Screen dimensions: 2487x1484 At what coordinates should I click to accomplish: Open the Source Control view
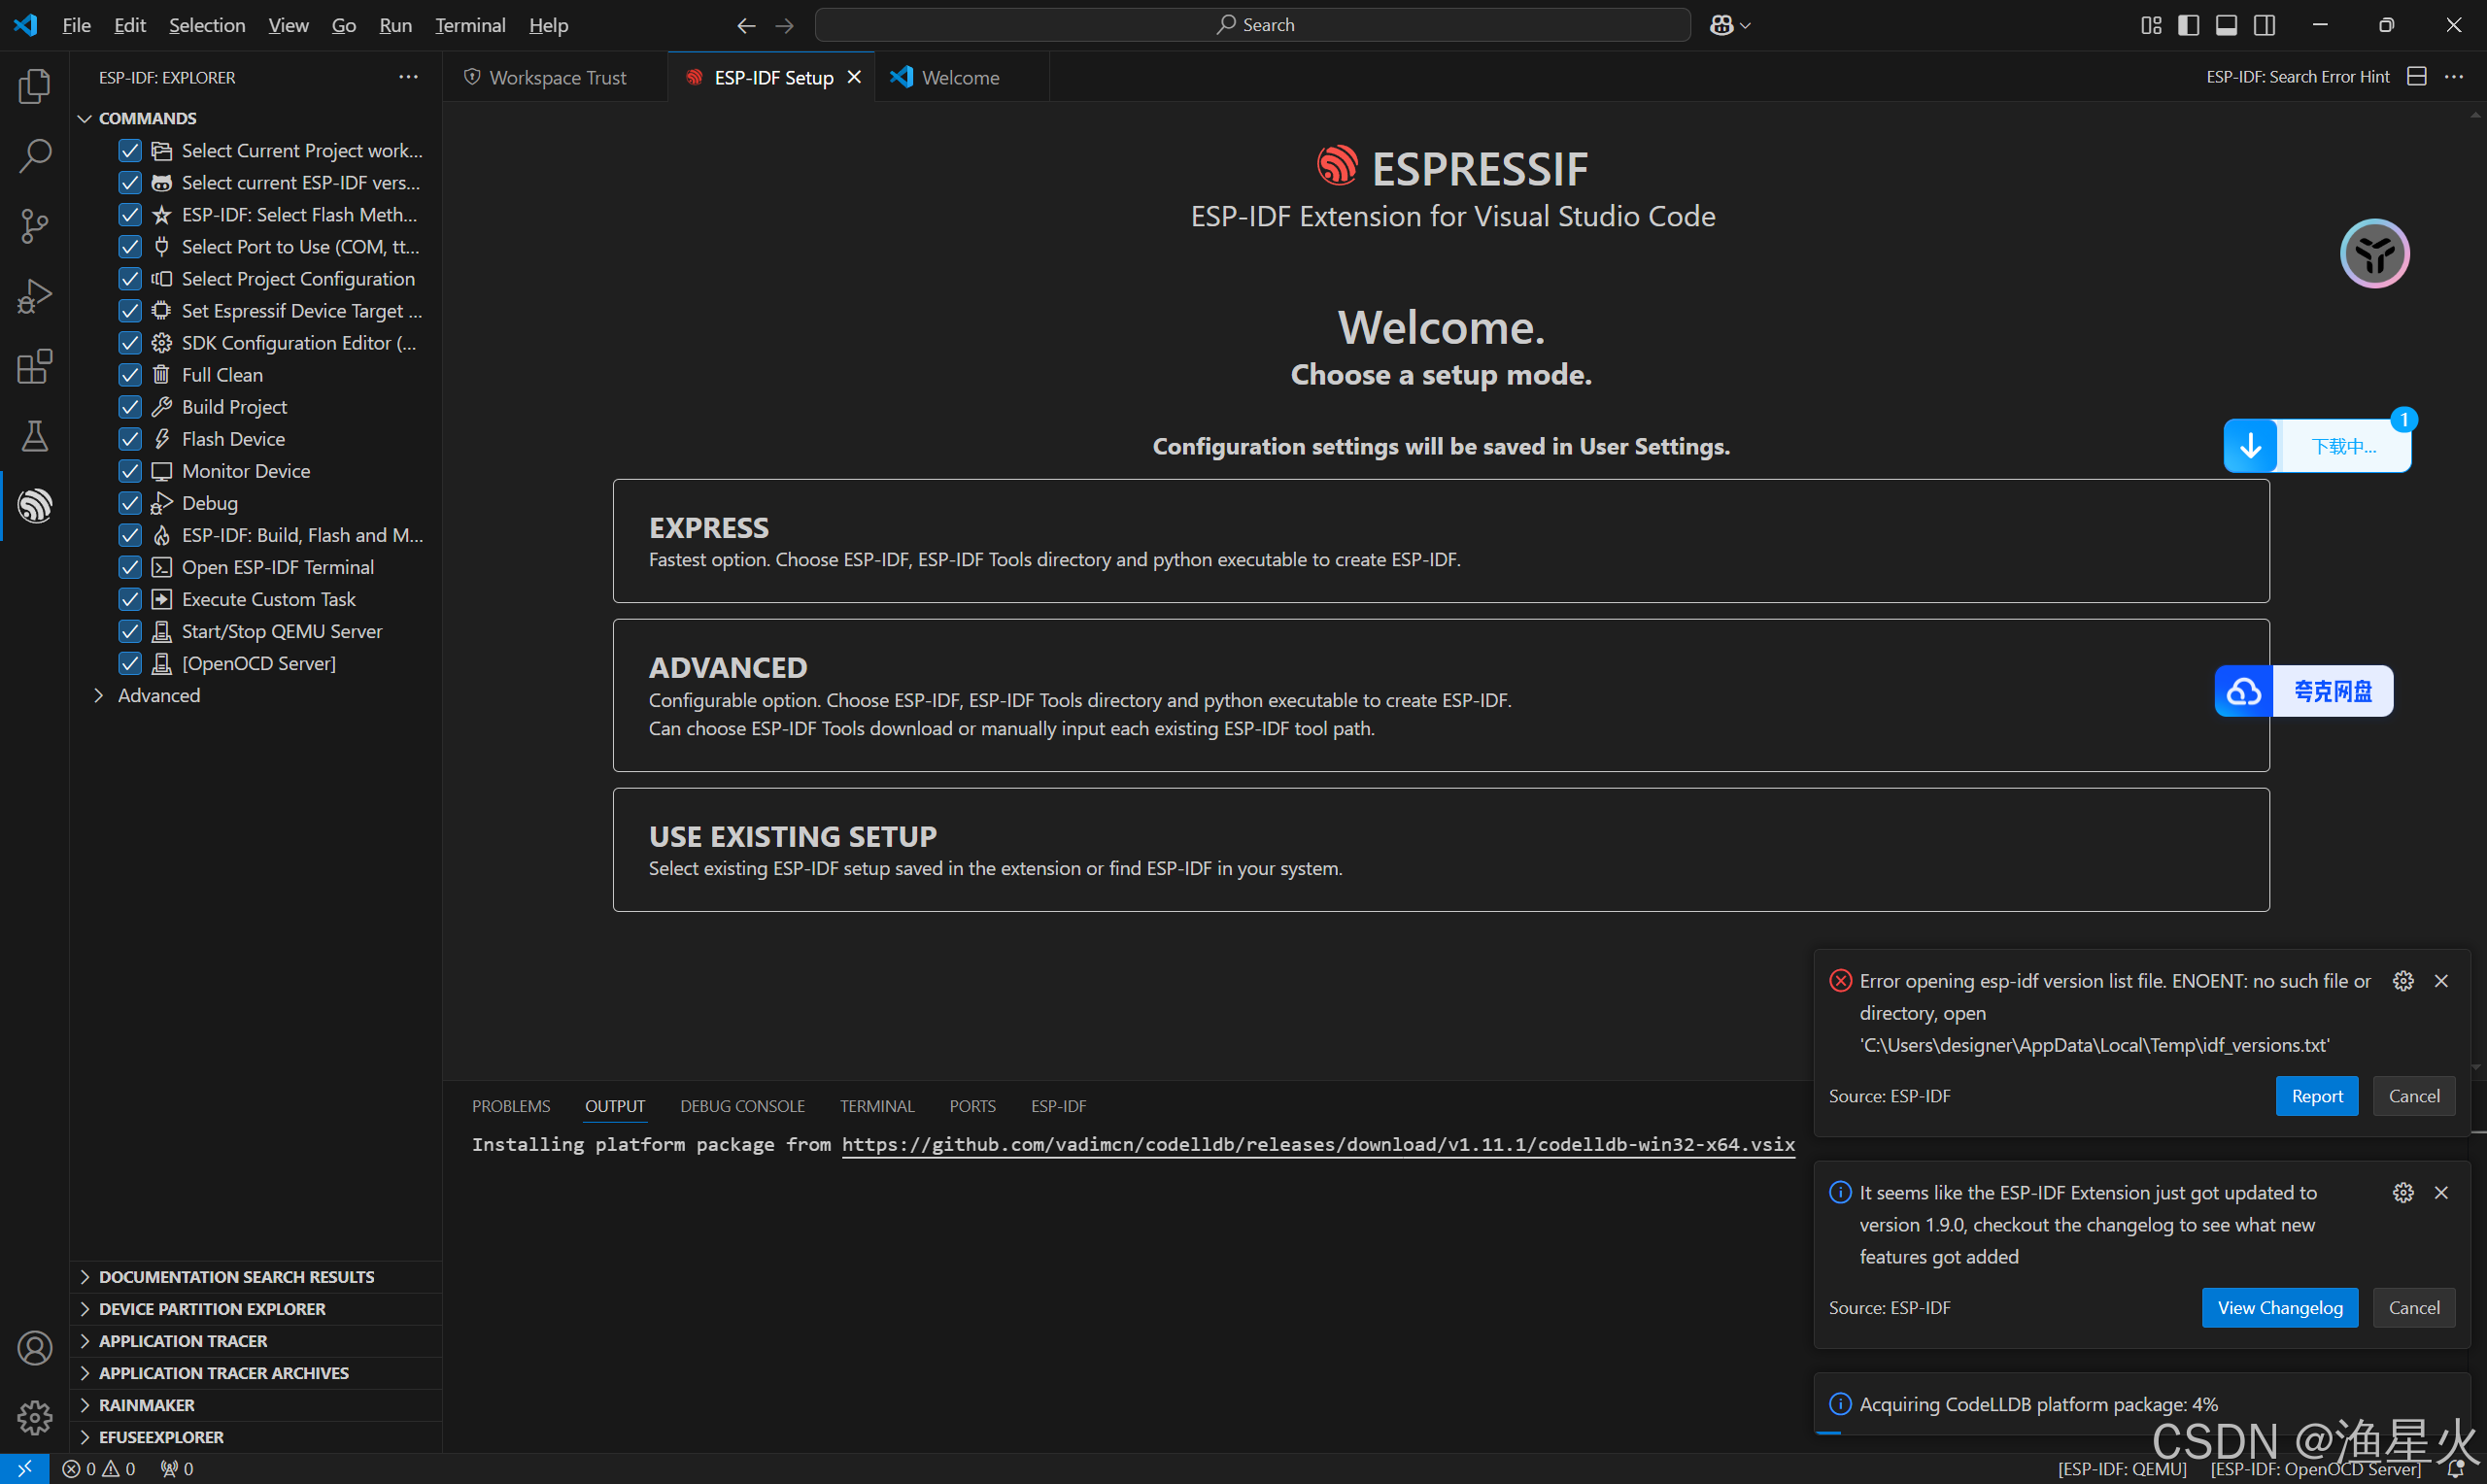[x=35, y=226]
